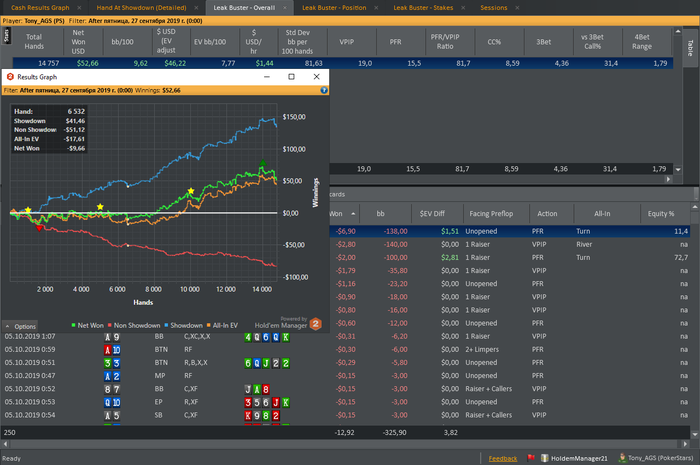Click the HoldemManager21 database icon in status bar
This screenshot has height=465, width=700.
pos(544,458)
